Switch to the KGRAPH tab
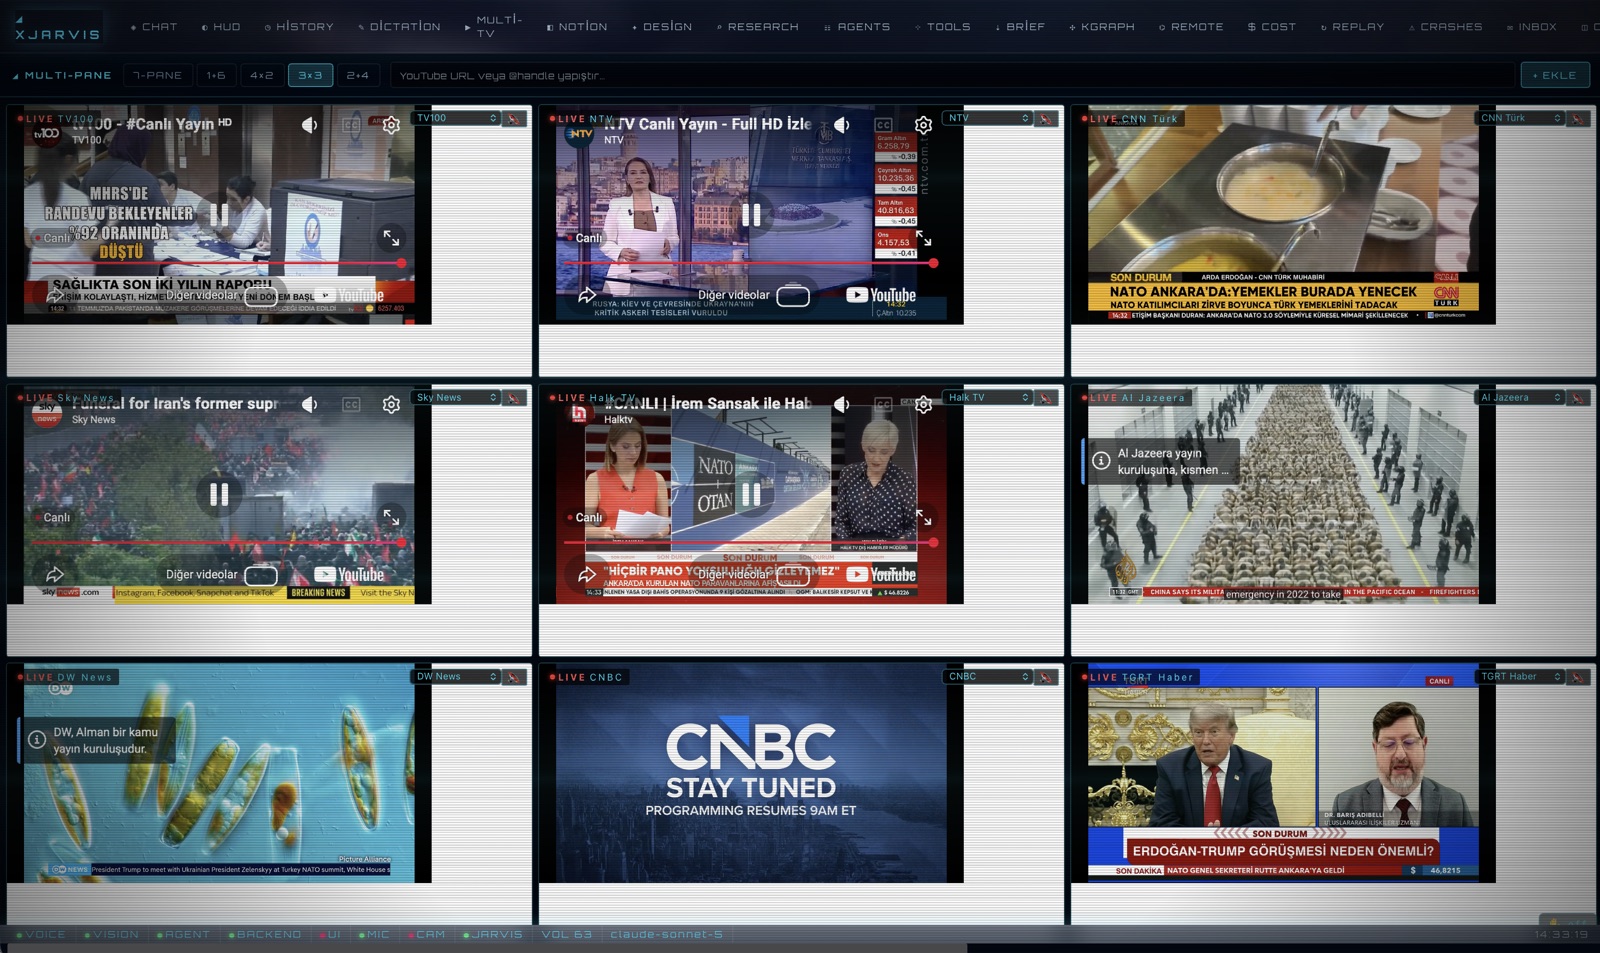This screenshot has width=1600, height=953. pyautogui.click(x=1102, y=27)
